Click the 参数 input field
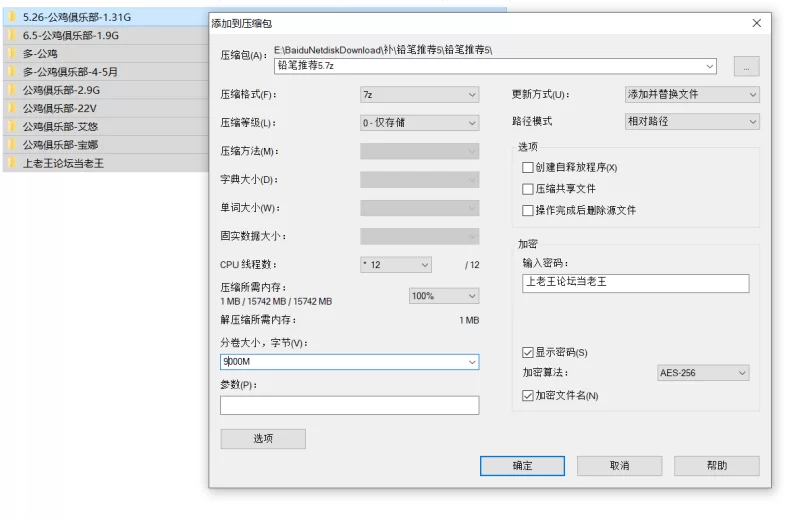This screenshot has height=518, width=800. click(349, 405)
